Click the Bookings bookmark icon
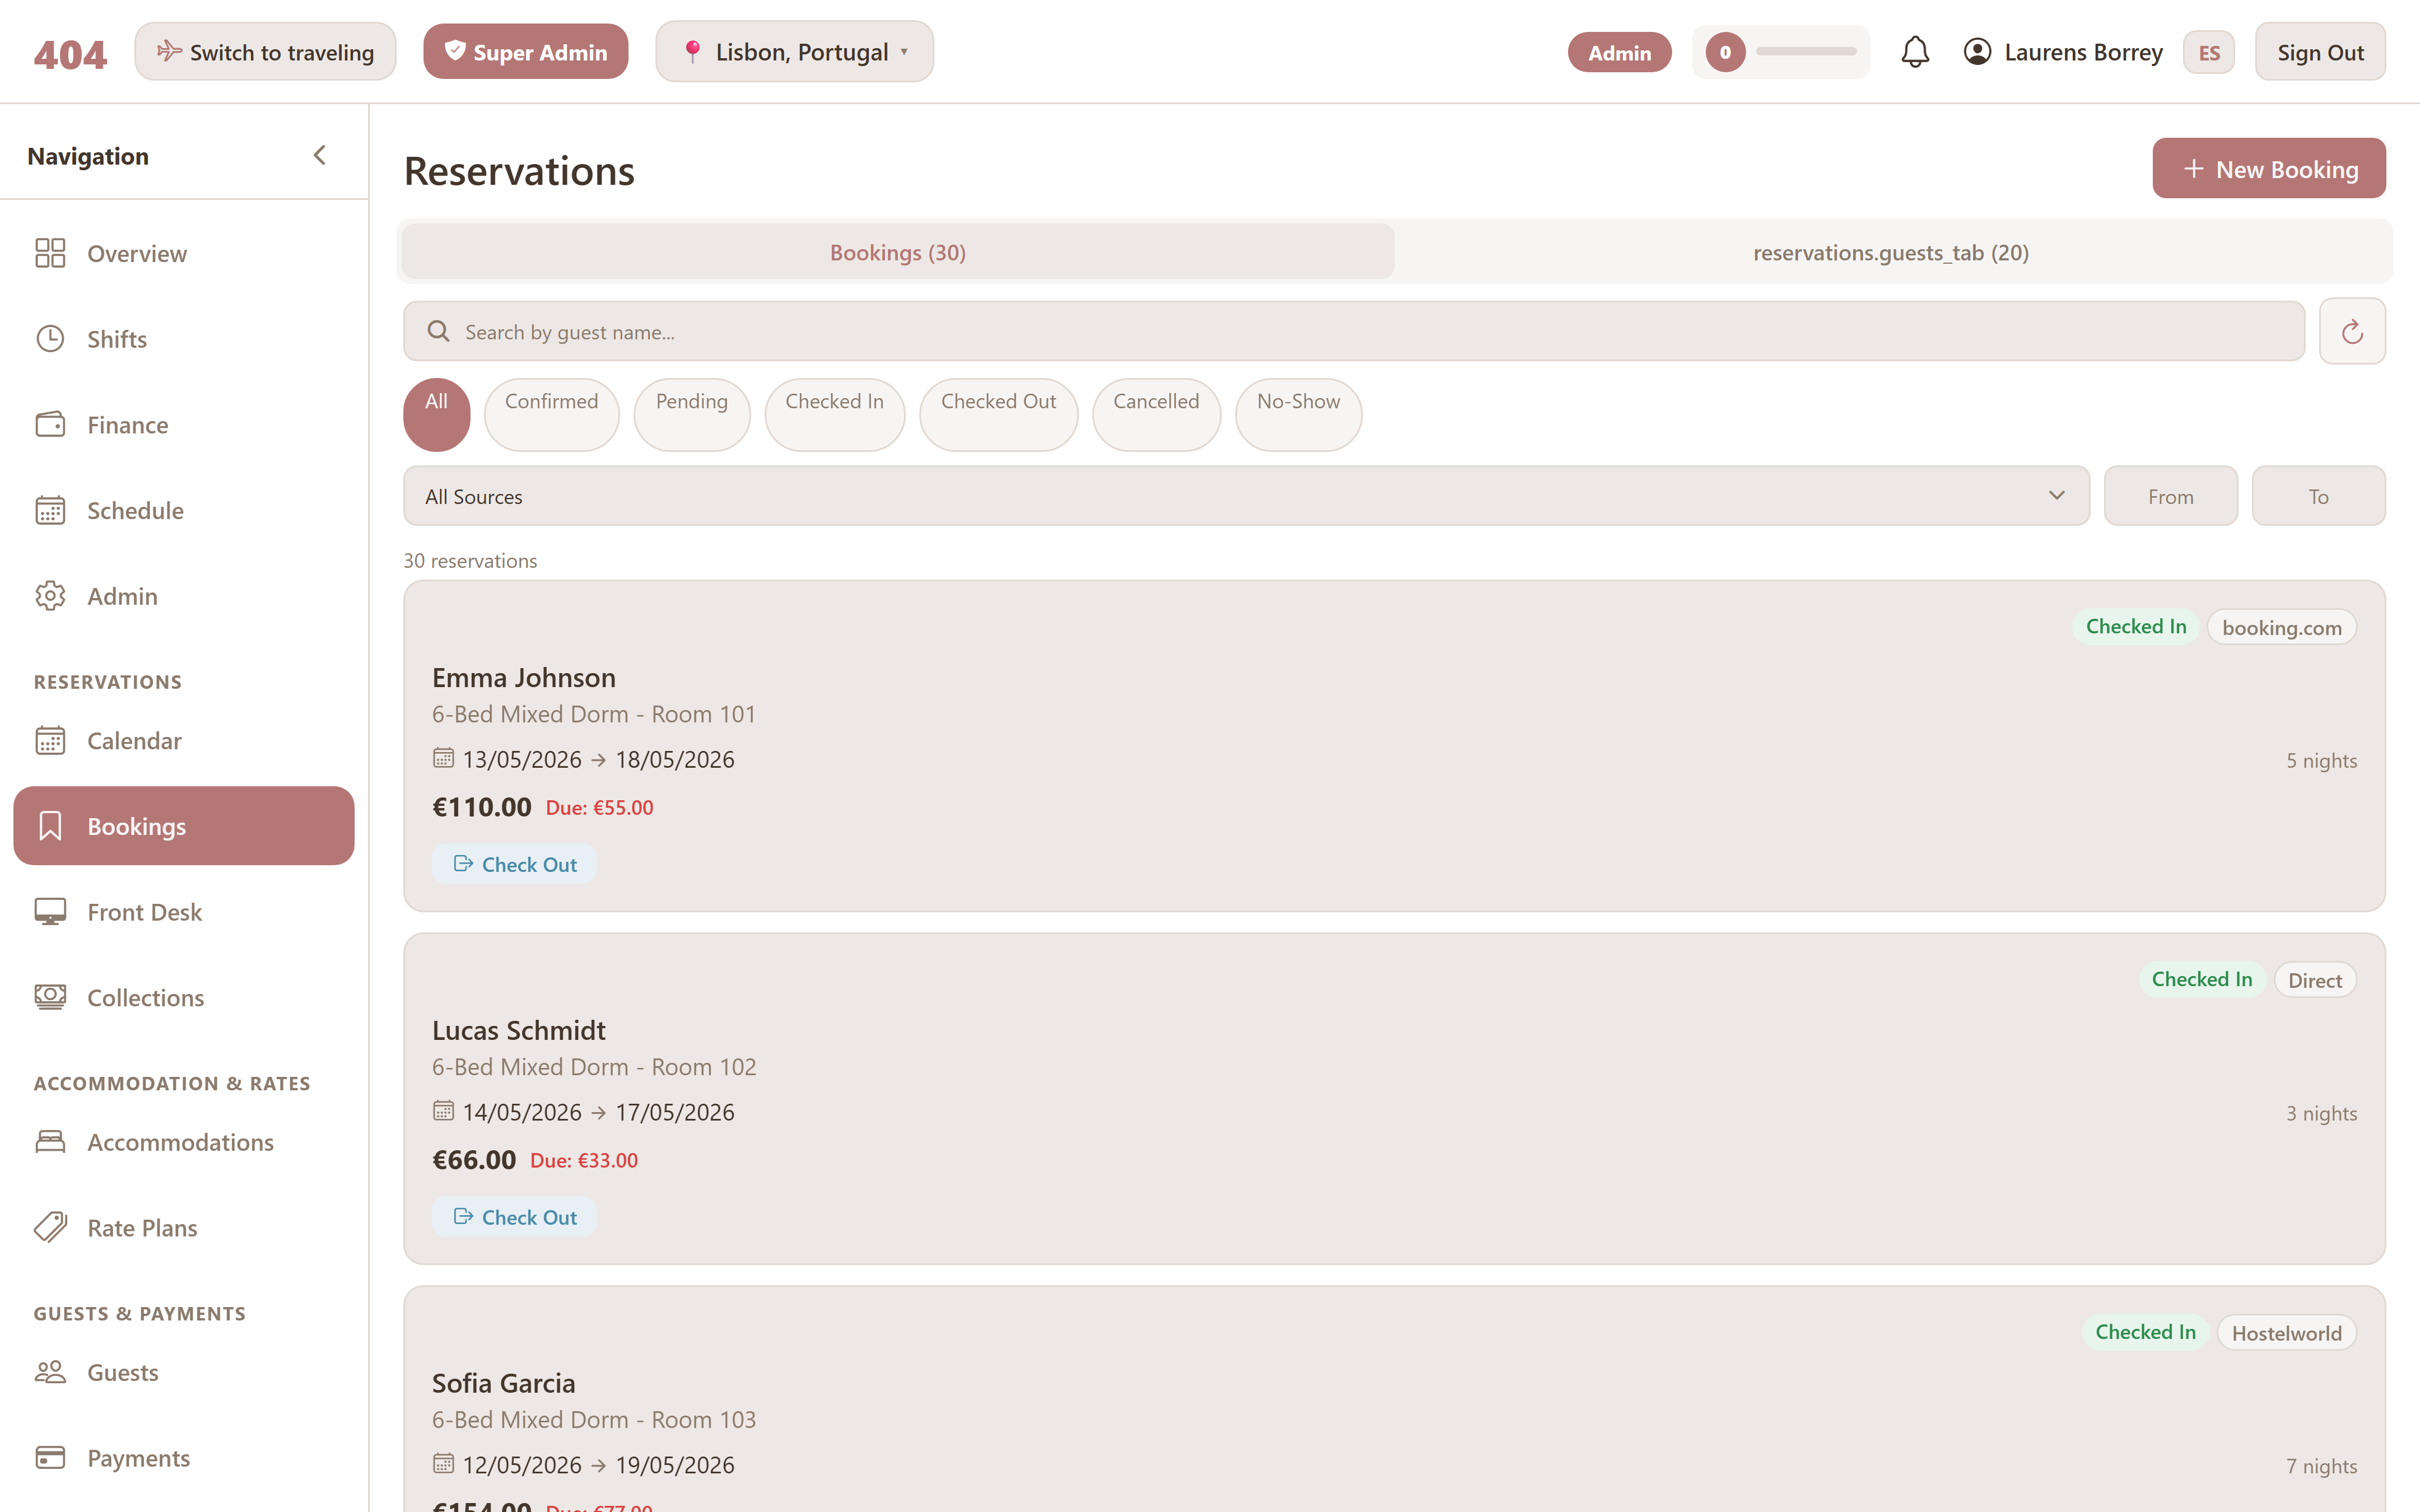Screen dimensions: 2420x1512 click(50, 826)
